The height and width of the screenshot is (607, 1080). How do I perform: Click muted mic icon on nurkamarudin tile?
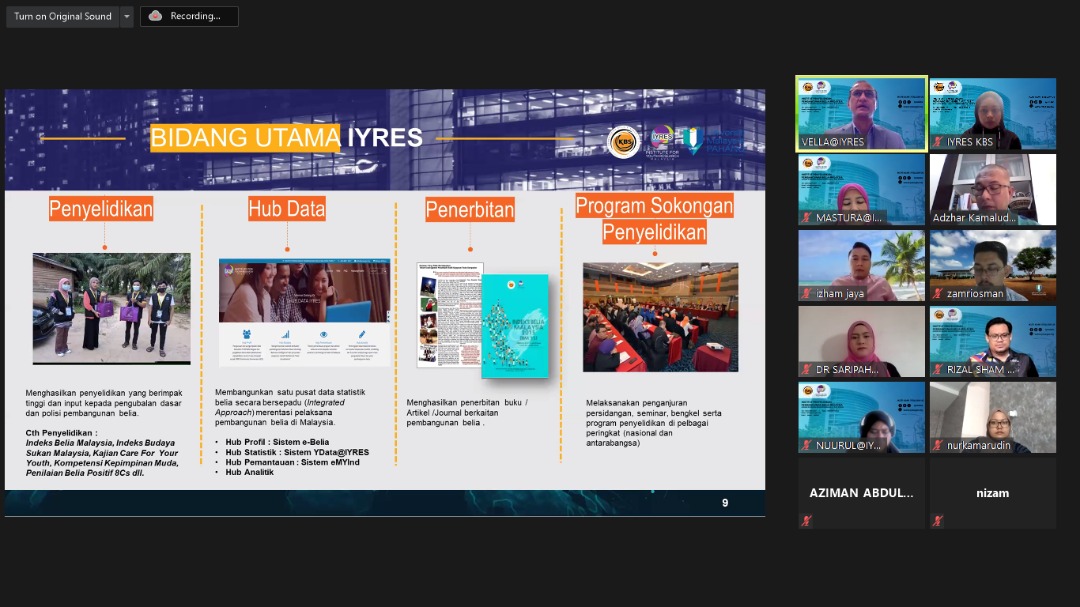(938, 446)
